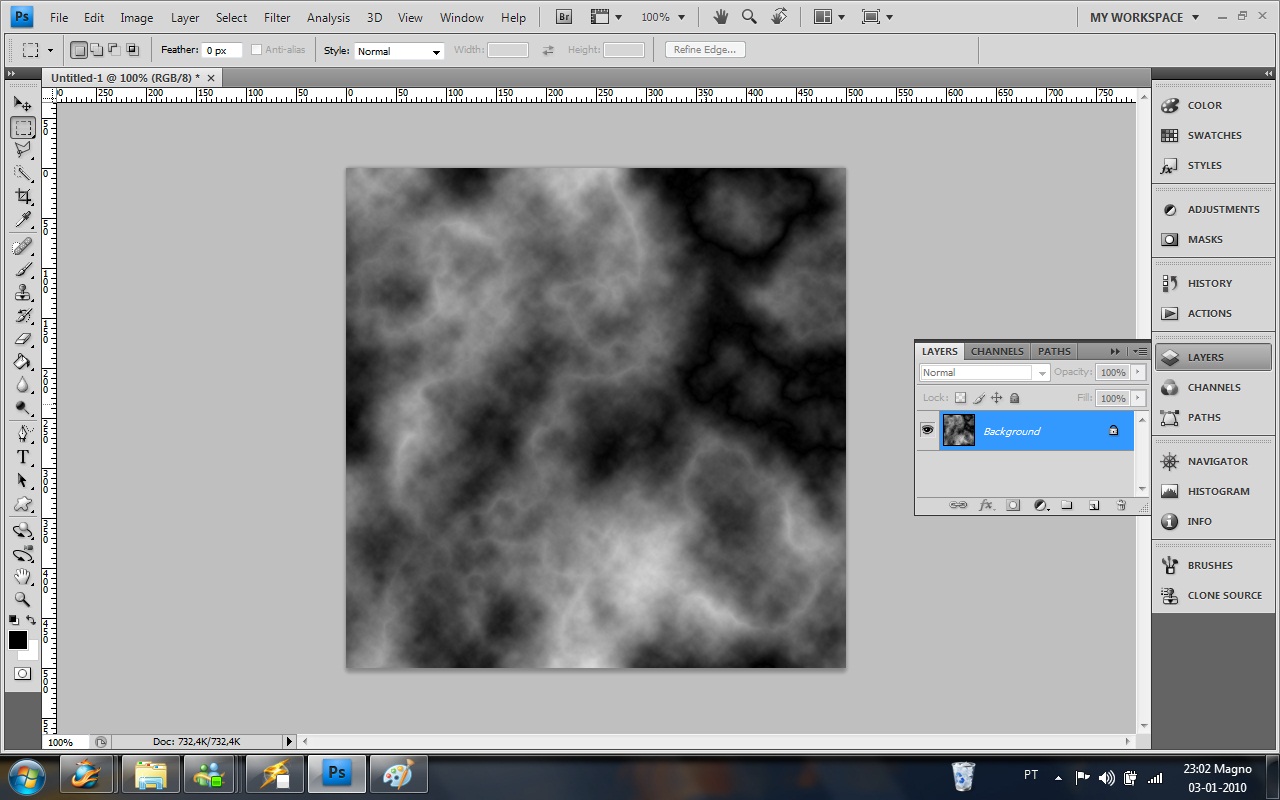1280x800 pixels.
Task: Choose New selection mode
Action: 80,50
